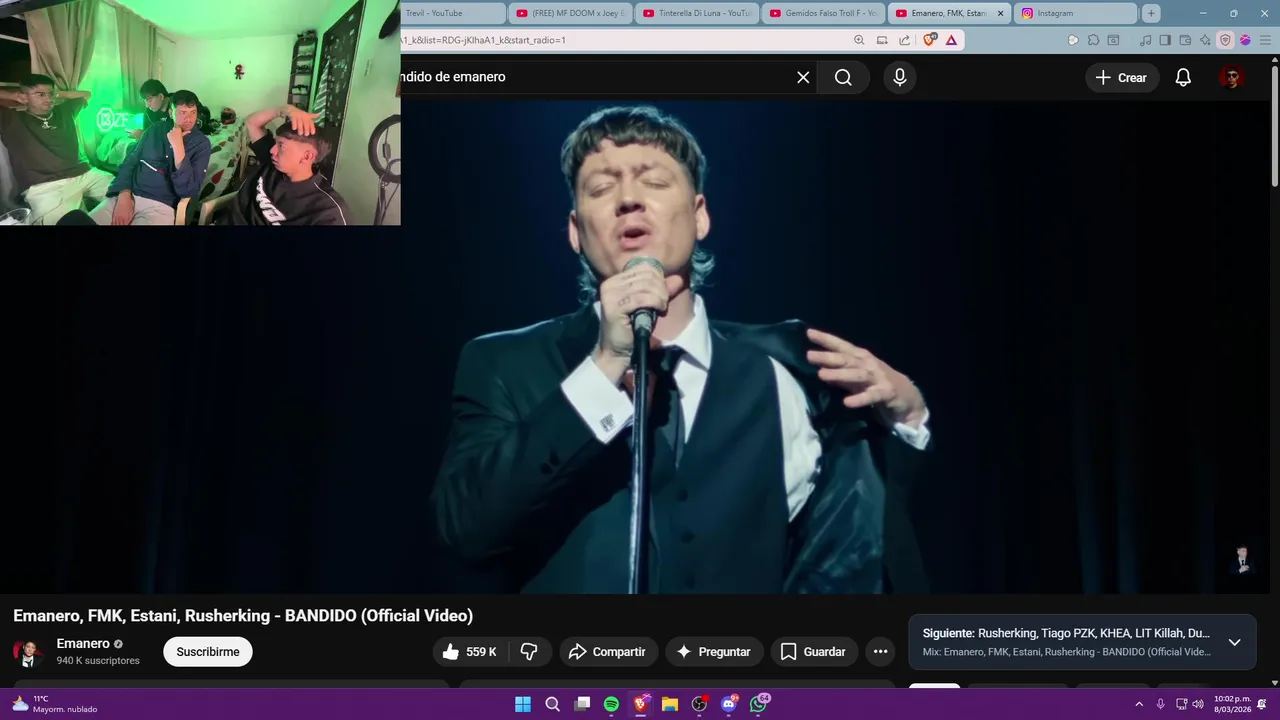Like the BANDIDO video
Image resolution: width=1280 pixels, height=720 pixels.
pos(471,652)
